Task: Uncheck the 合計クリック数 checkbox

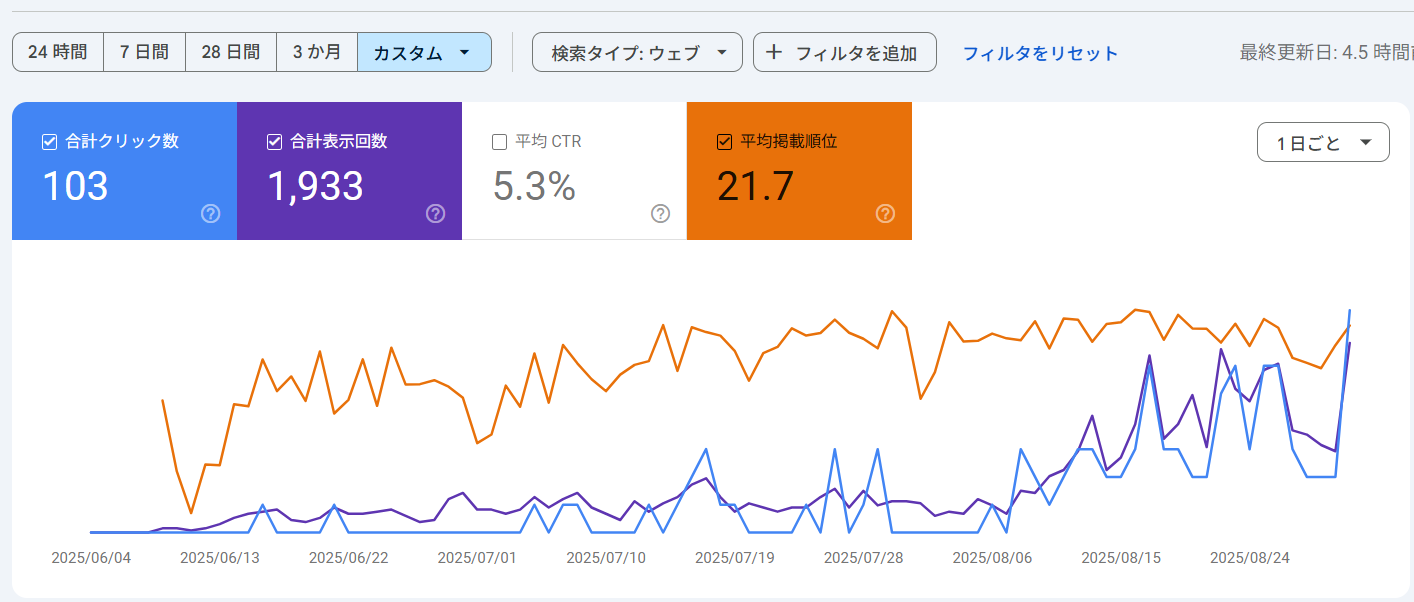Action: pos(50,142)
